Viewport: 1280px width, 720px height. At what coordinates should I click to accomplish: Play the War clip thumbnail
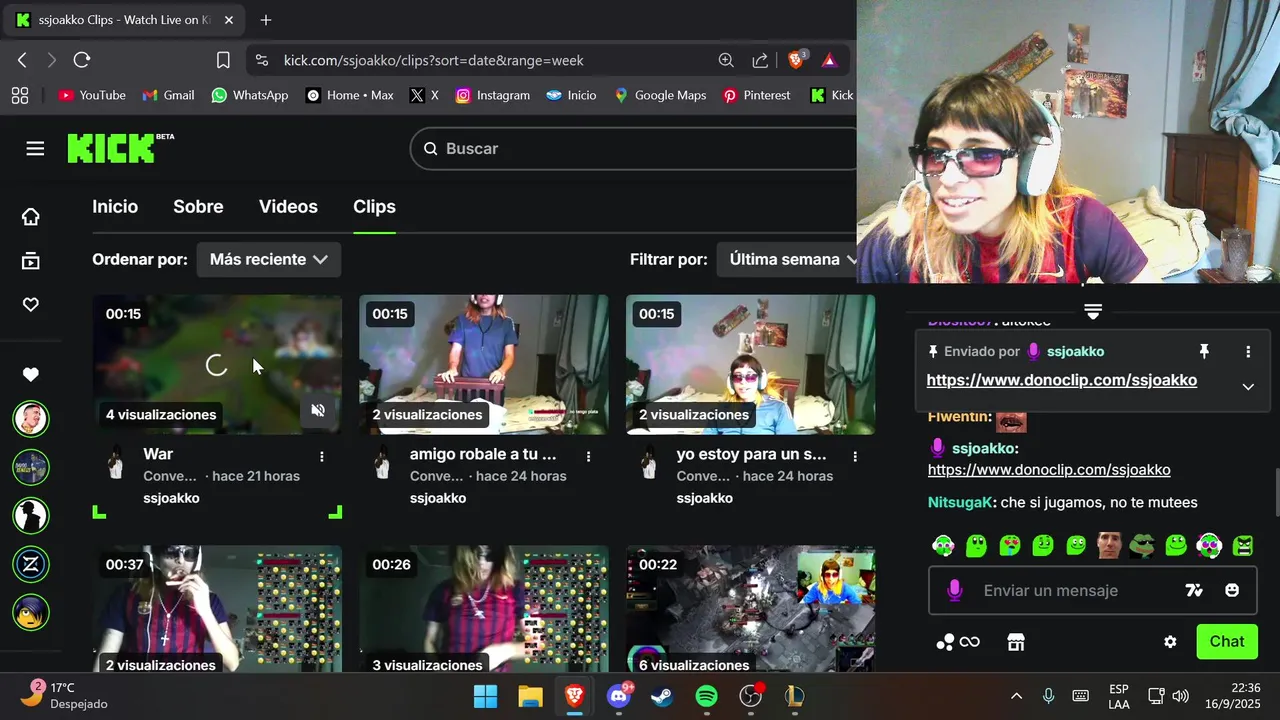217,364
